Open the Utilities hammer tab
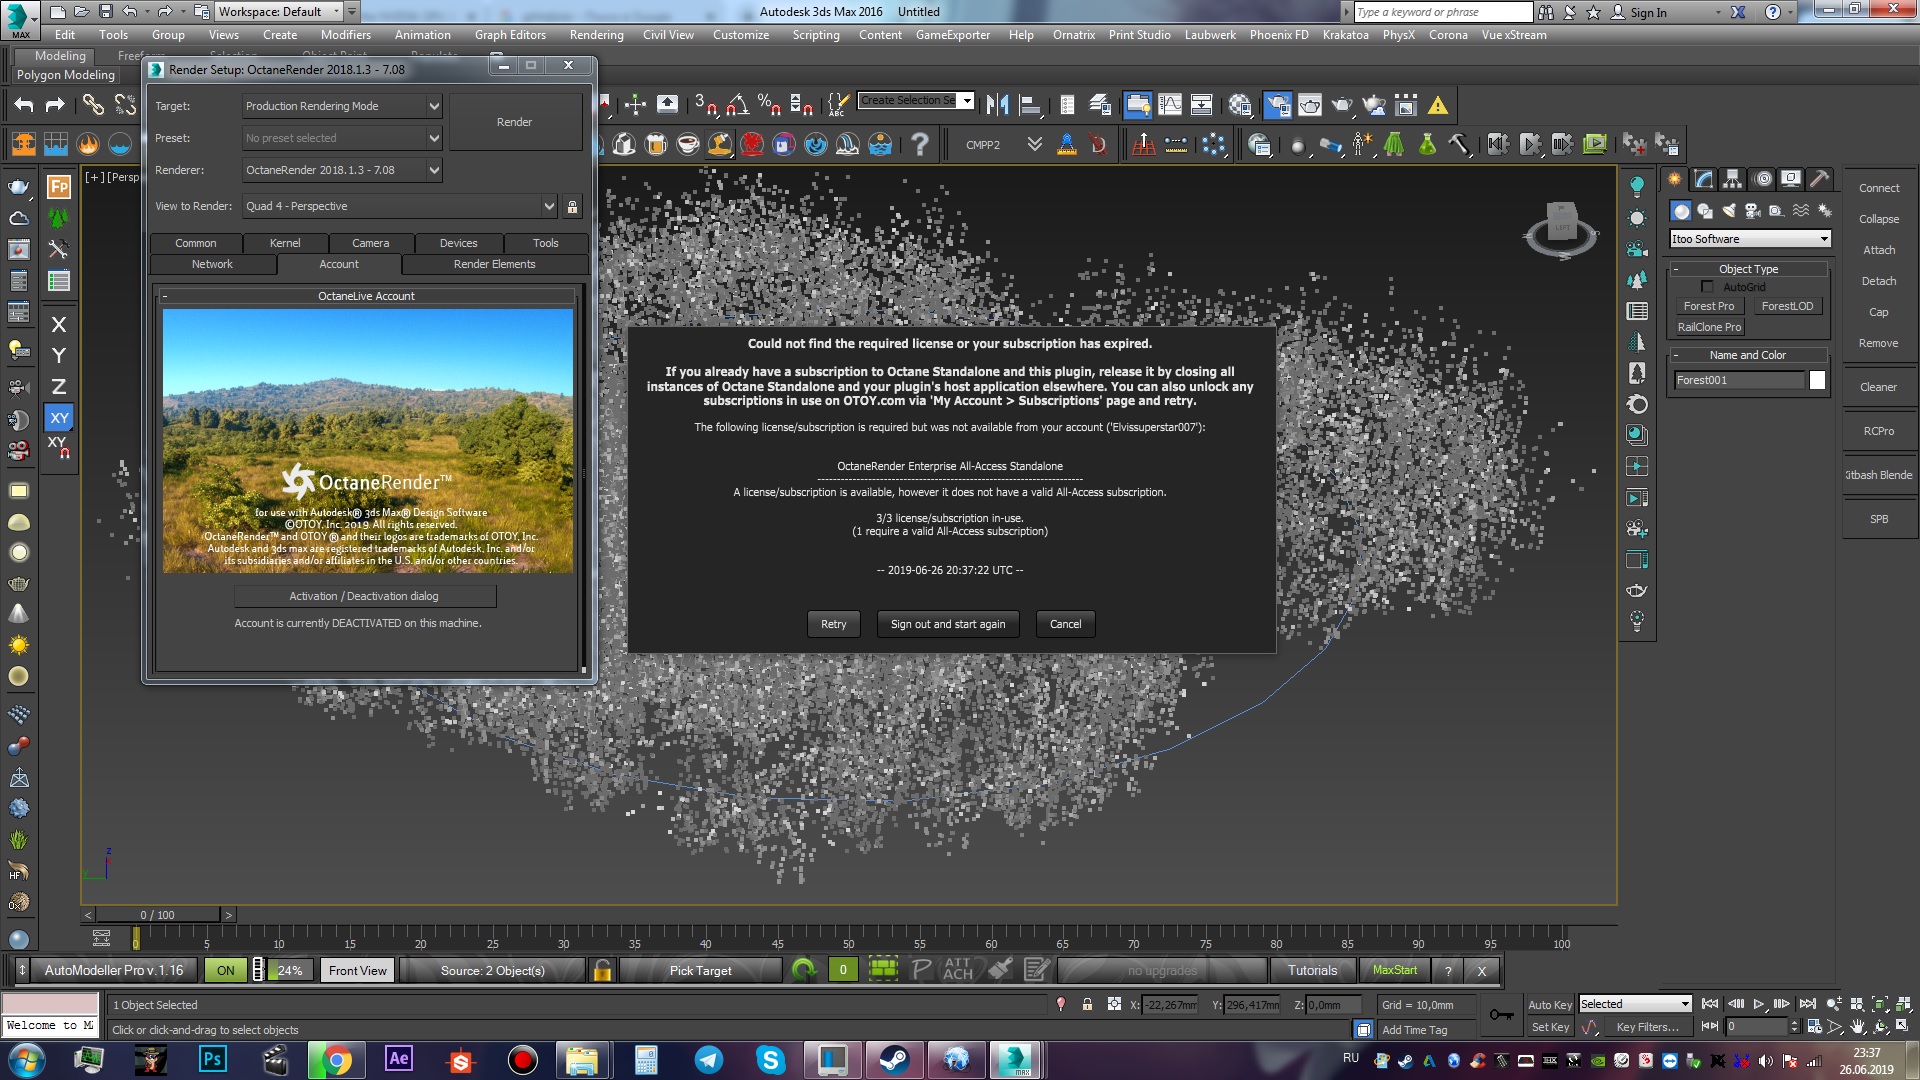 [x=1819, y=179]
